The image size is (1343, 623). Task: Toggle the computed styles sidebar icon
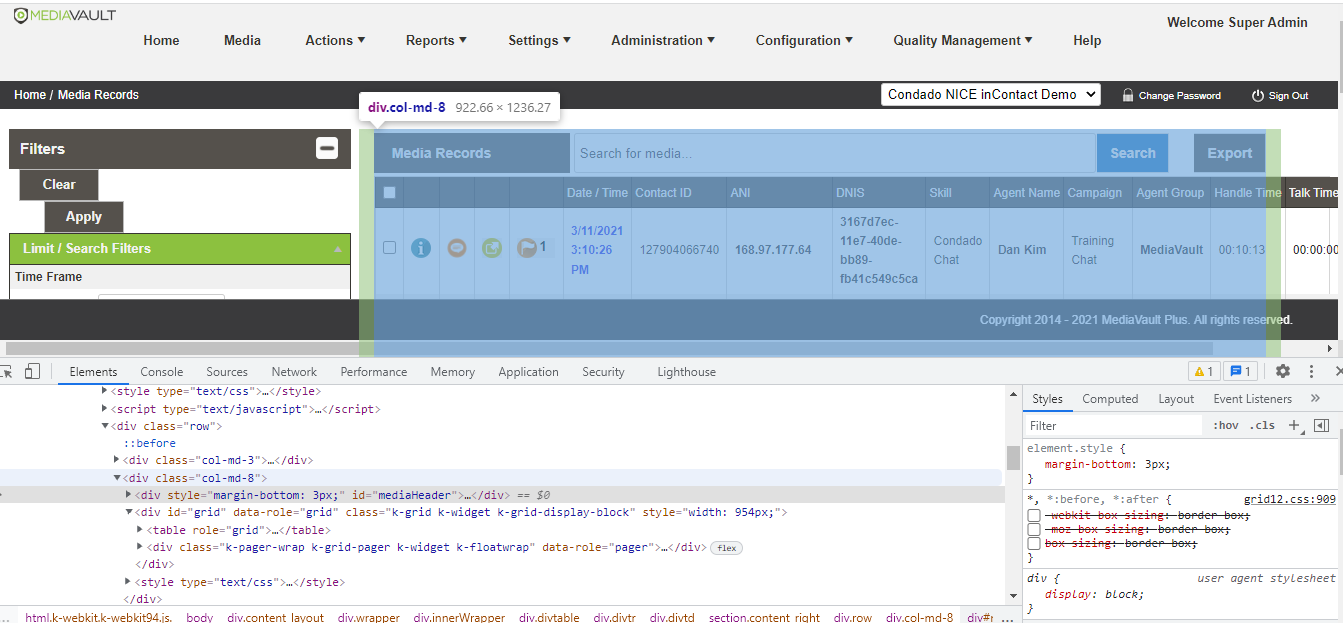click(1321, 425)
